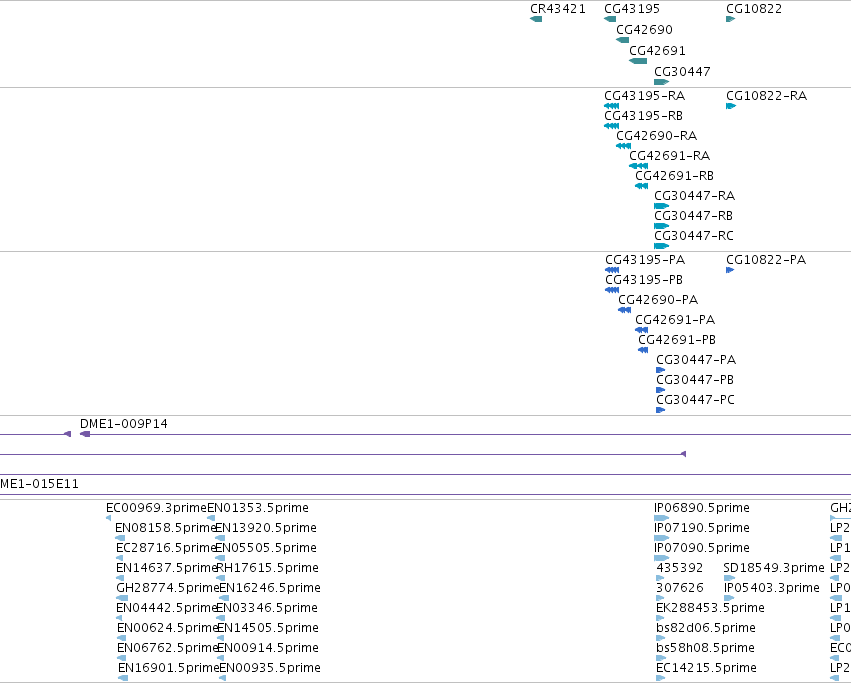Select the CG42690 gene glyph
Screen dimensions: 851x683
point(623,40)
